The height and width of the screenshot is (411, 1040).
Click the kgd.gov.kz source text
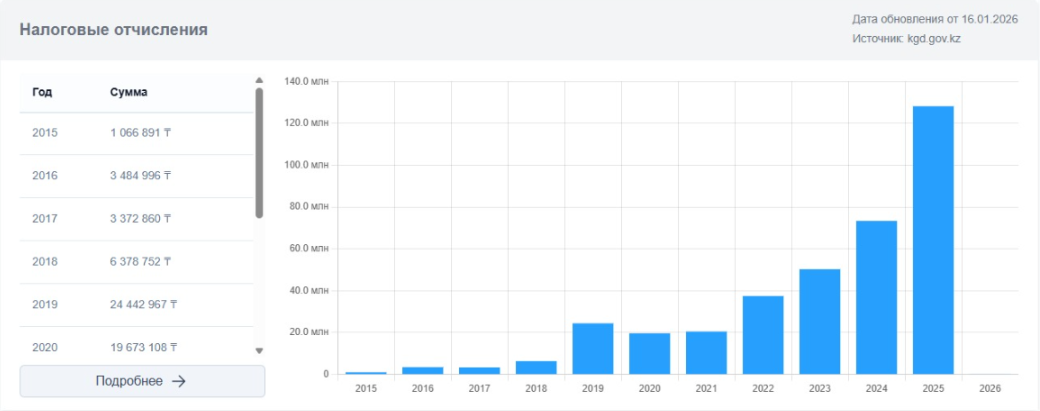[x=935, y=39]
